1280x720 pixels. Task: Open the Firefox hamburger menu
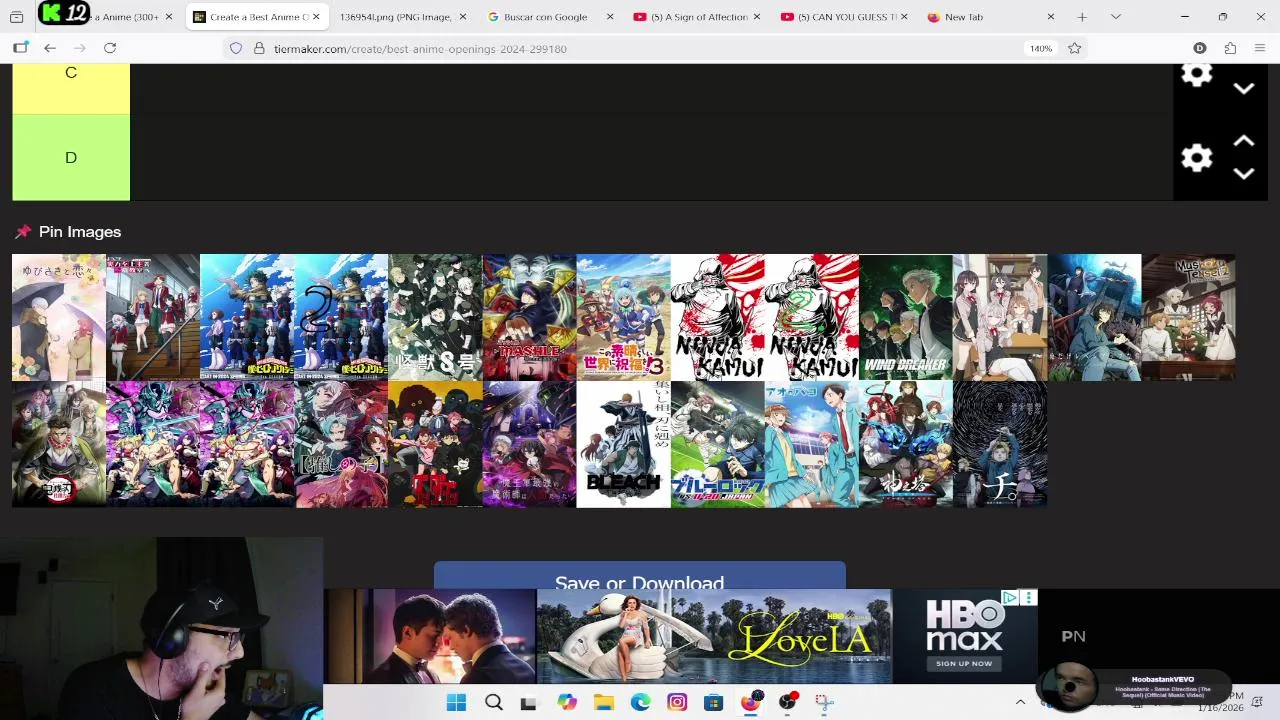[x=1260, y=48]
